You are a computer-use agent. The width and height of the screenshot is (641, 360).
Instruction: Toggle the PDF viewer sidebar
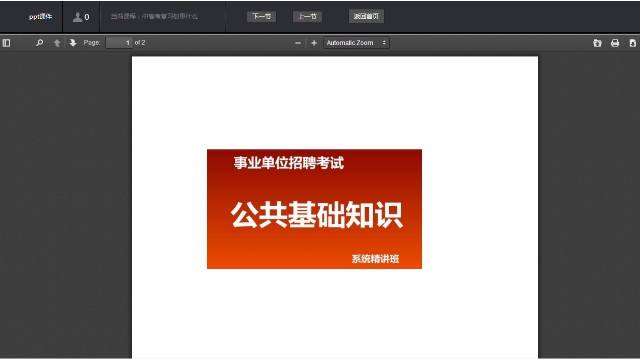6,43
